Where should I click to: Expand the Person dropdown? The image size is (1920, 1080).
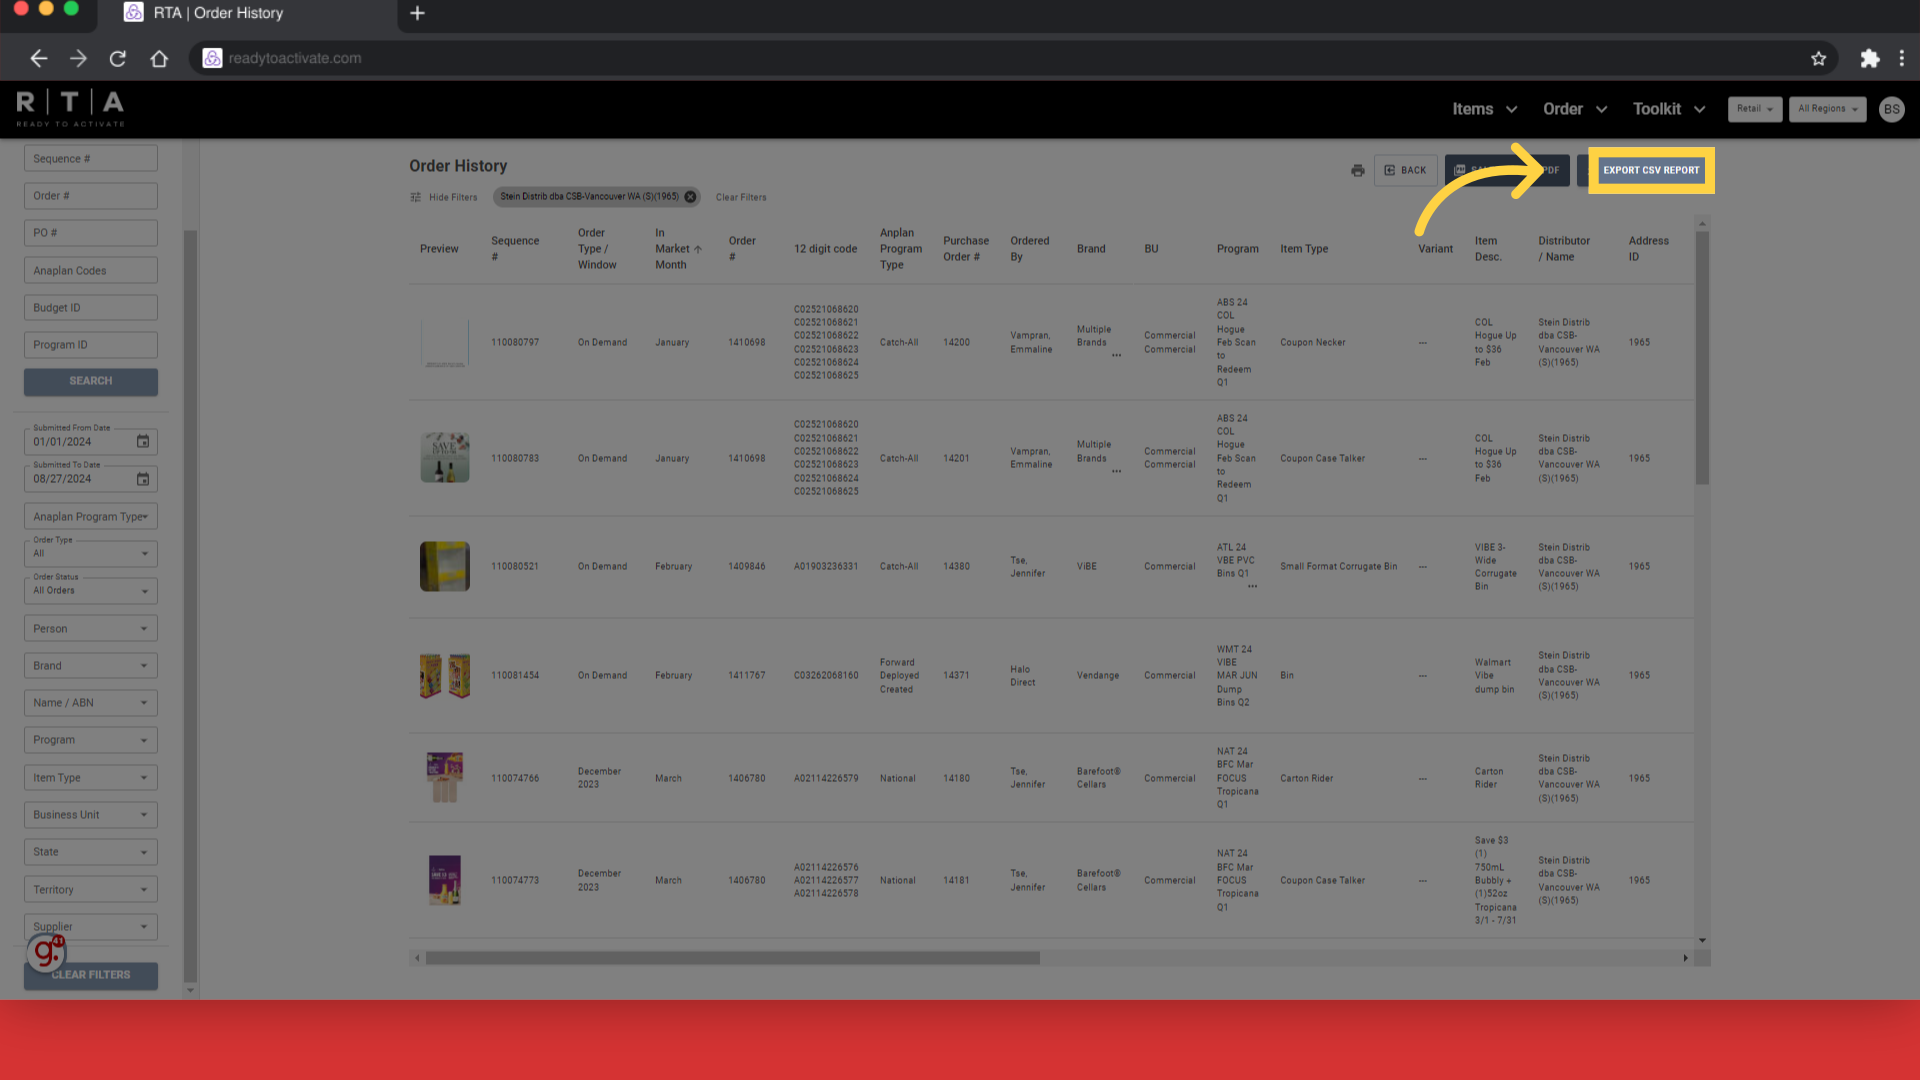[x=91, y=629]
